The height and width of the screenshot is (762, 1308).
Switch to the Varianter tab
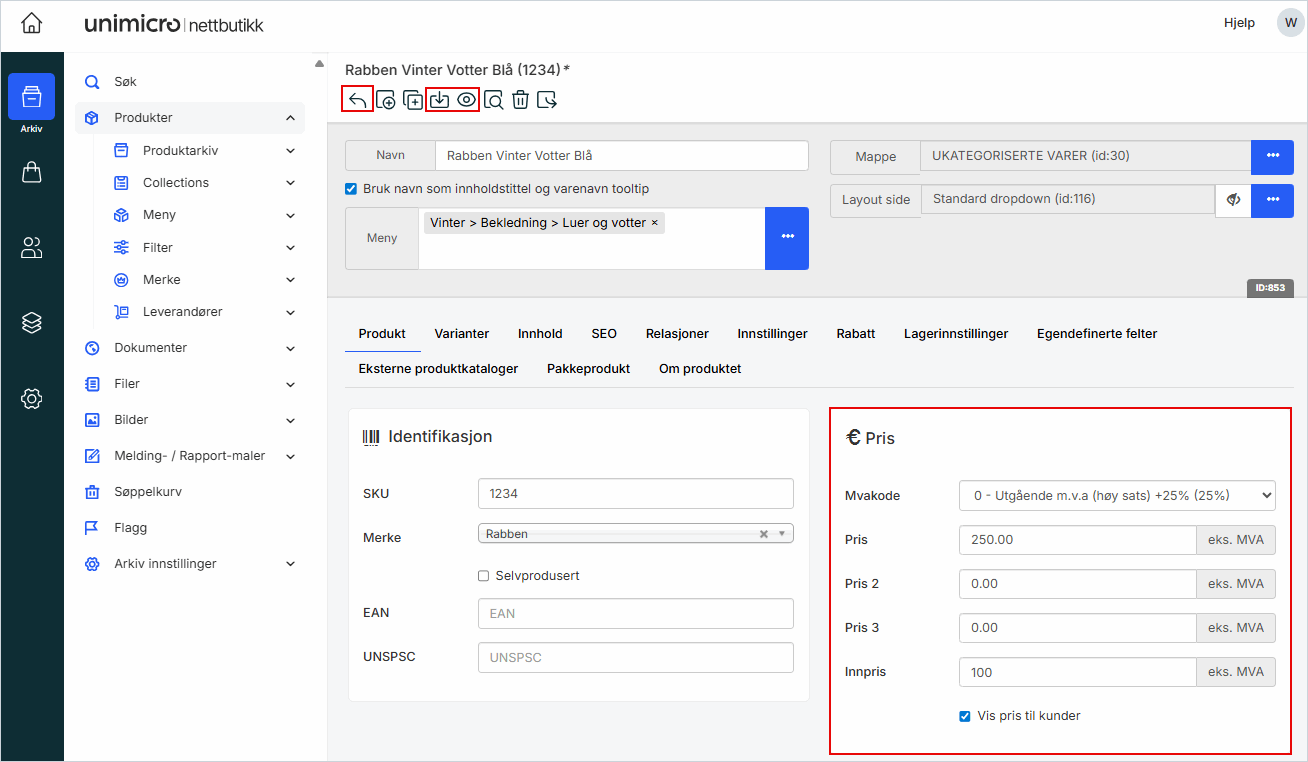pyautogui.click(x=461, y=334)
